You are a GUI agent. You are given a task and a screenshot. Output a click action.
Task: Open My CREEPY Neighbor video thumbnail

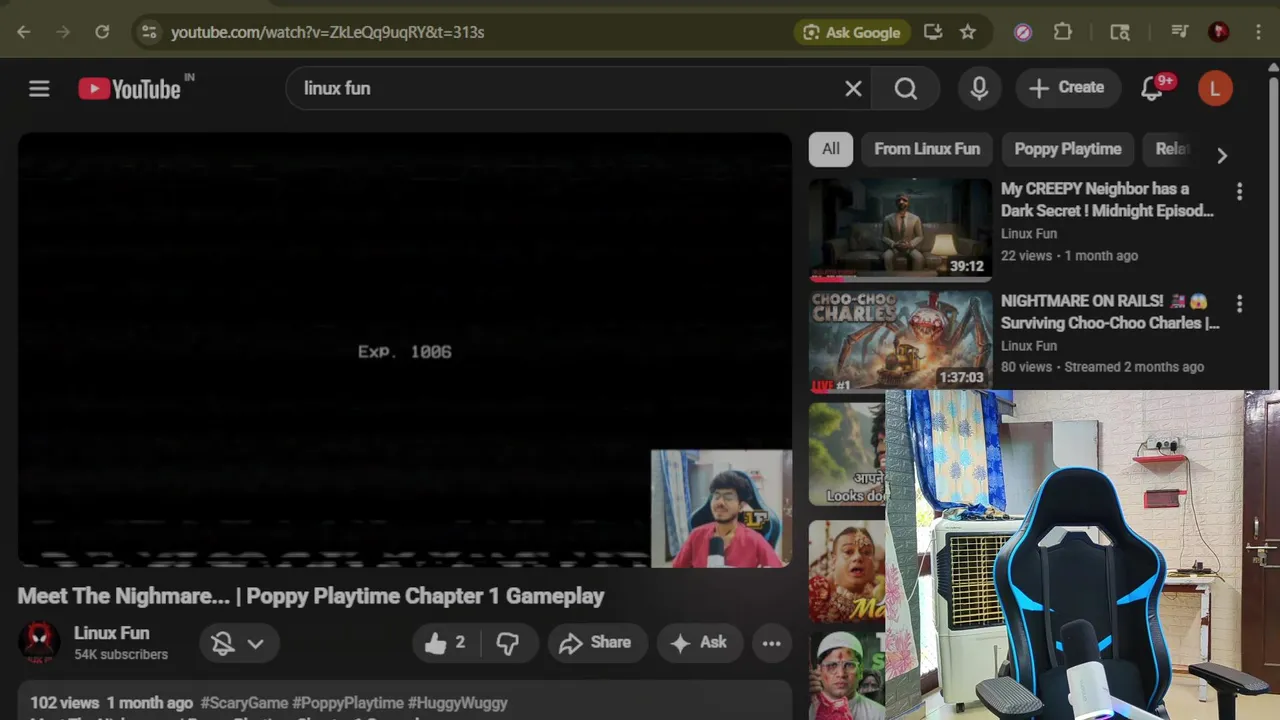(x=900, y=230)
